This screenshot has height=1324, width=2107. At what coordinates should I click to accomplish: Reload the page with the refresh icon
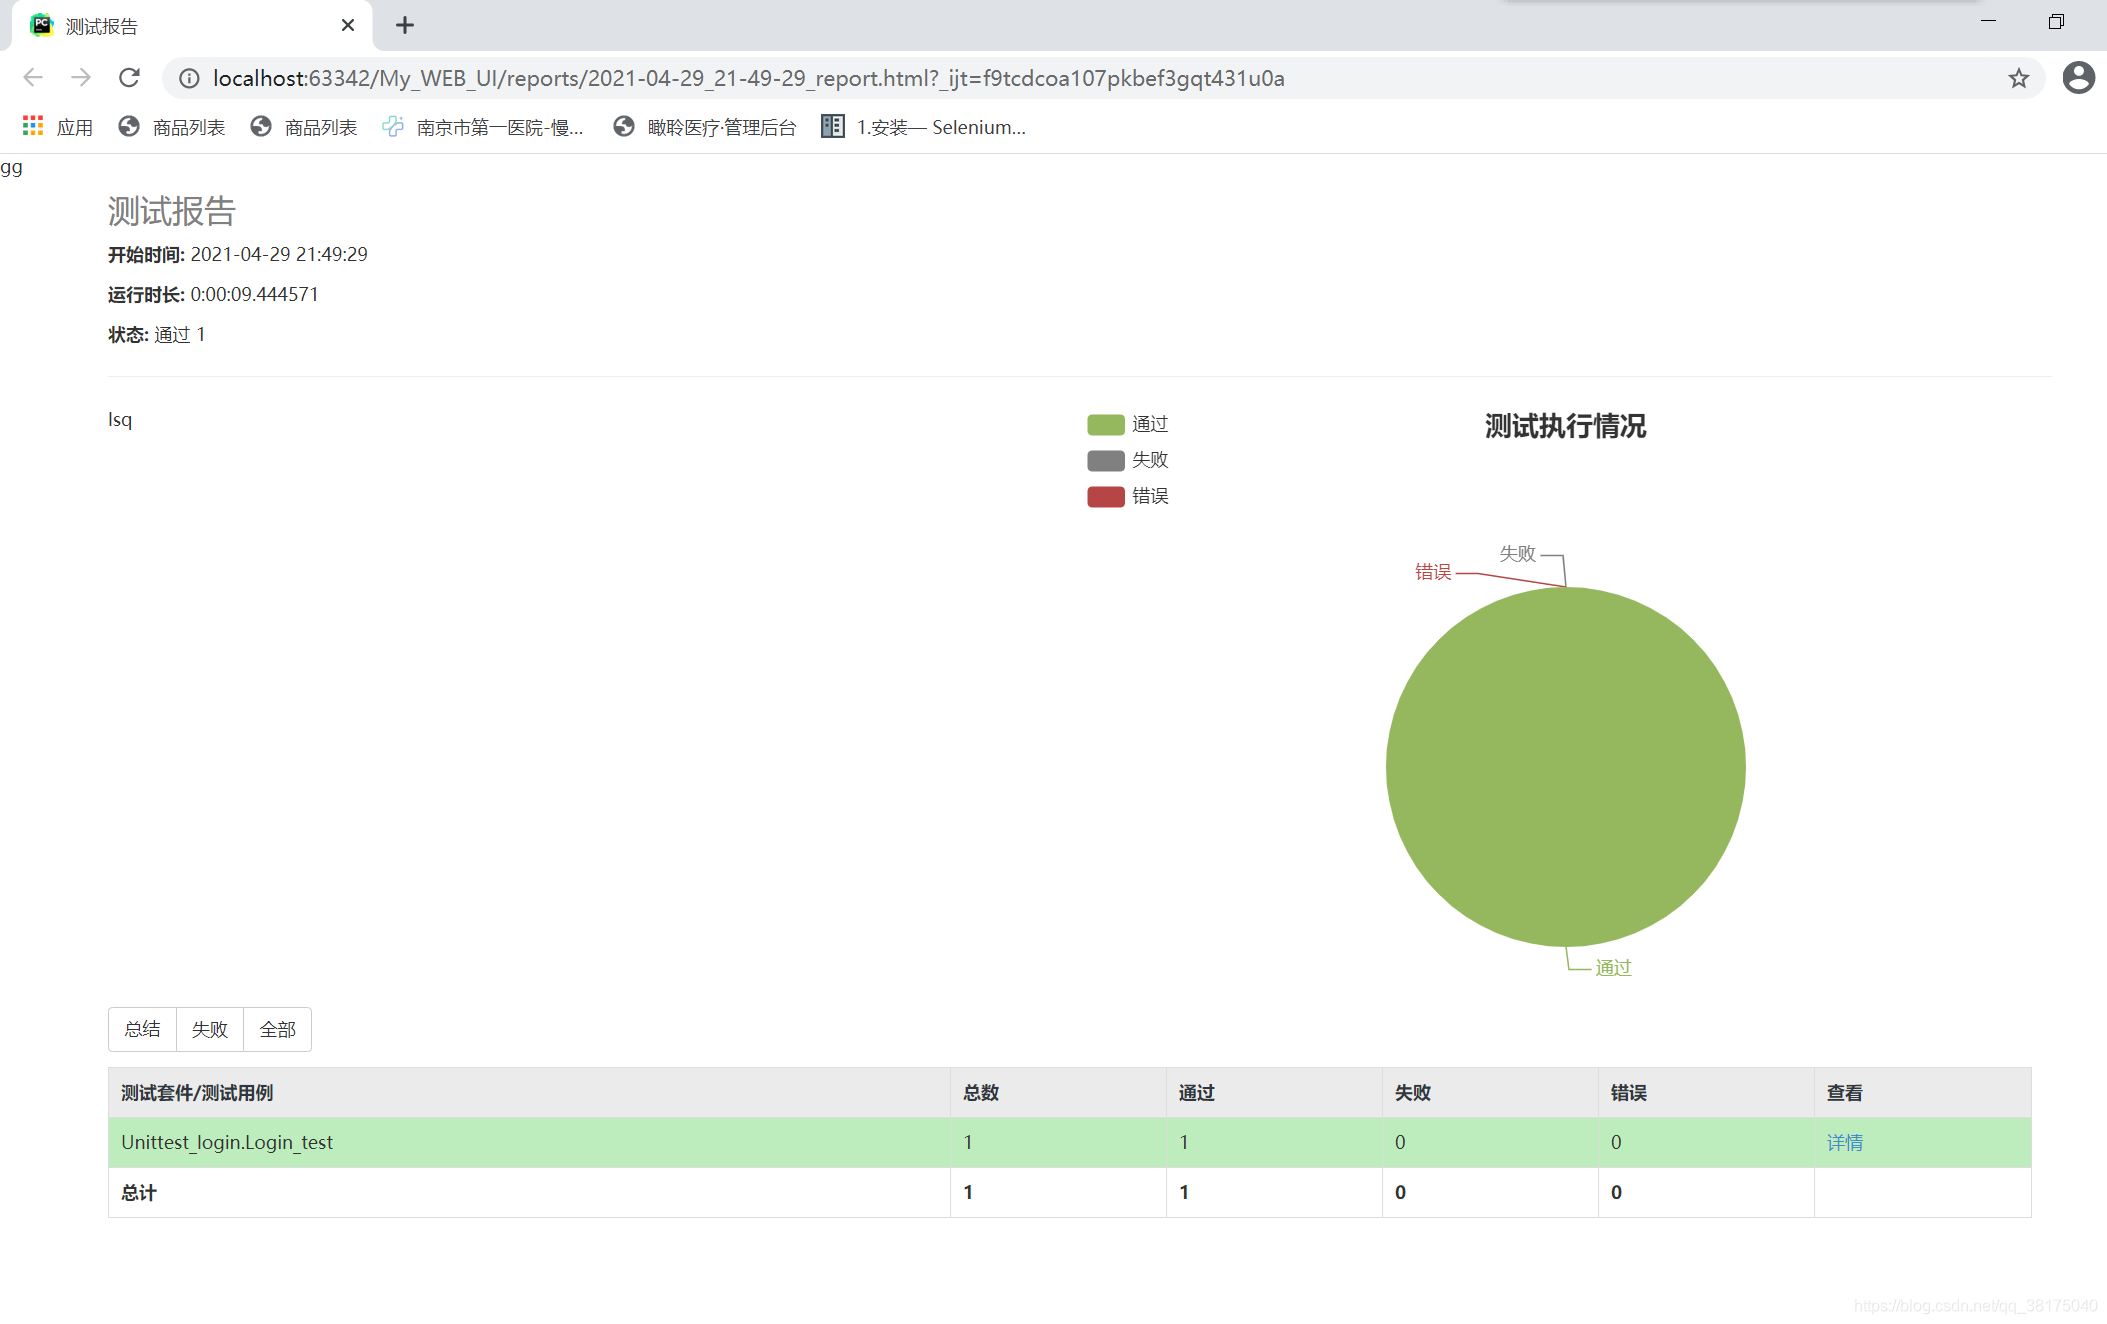pyautogui.click(x=129, y=78)
